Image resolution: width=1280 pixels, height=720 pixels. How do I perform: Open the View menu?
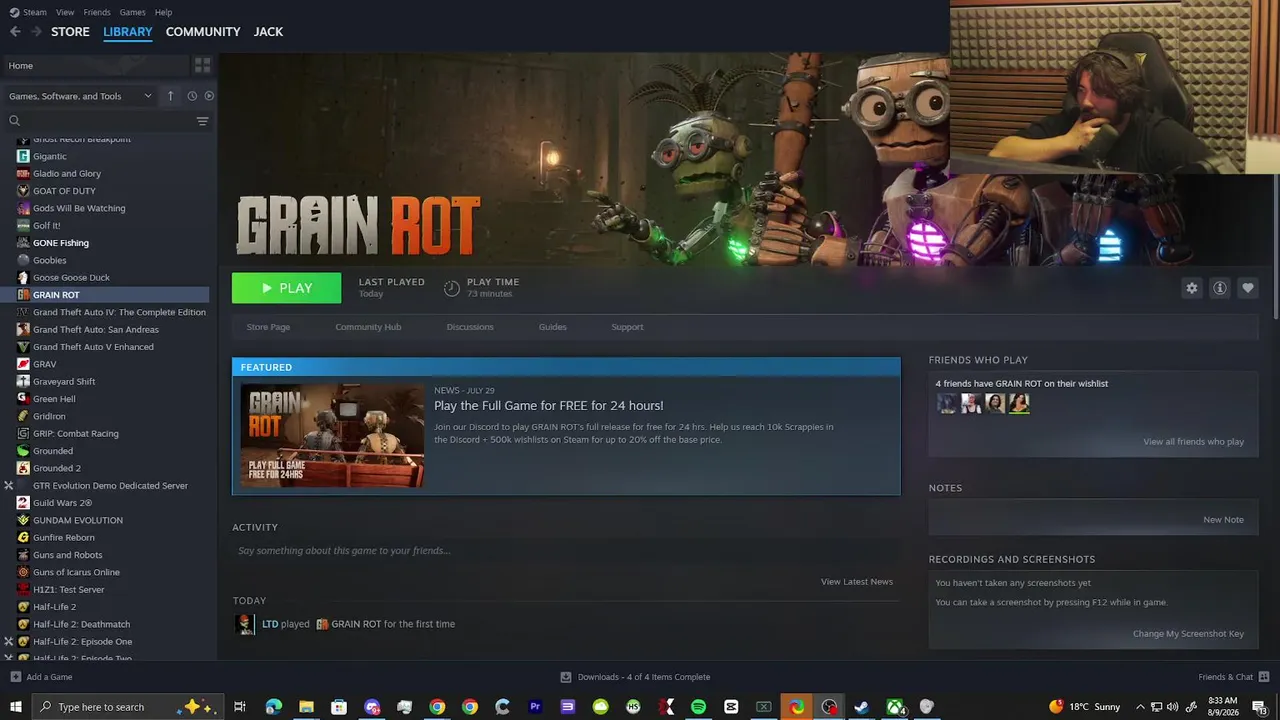[65, 12]
